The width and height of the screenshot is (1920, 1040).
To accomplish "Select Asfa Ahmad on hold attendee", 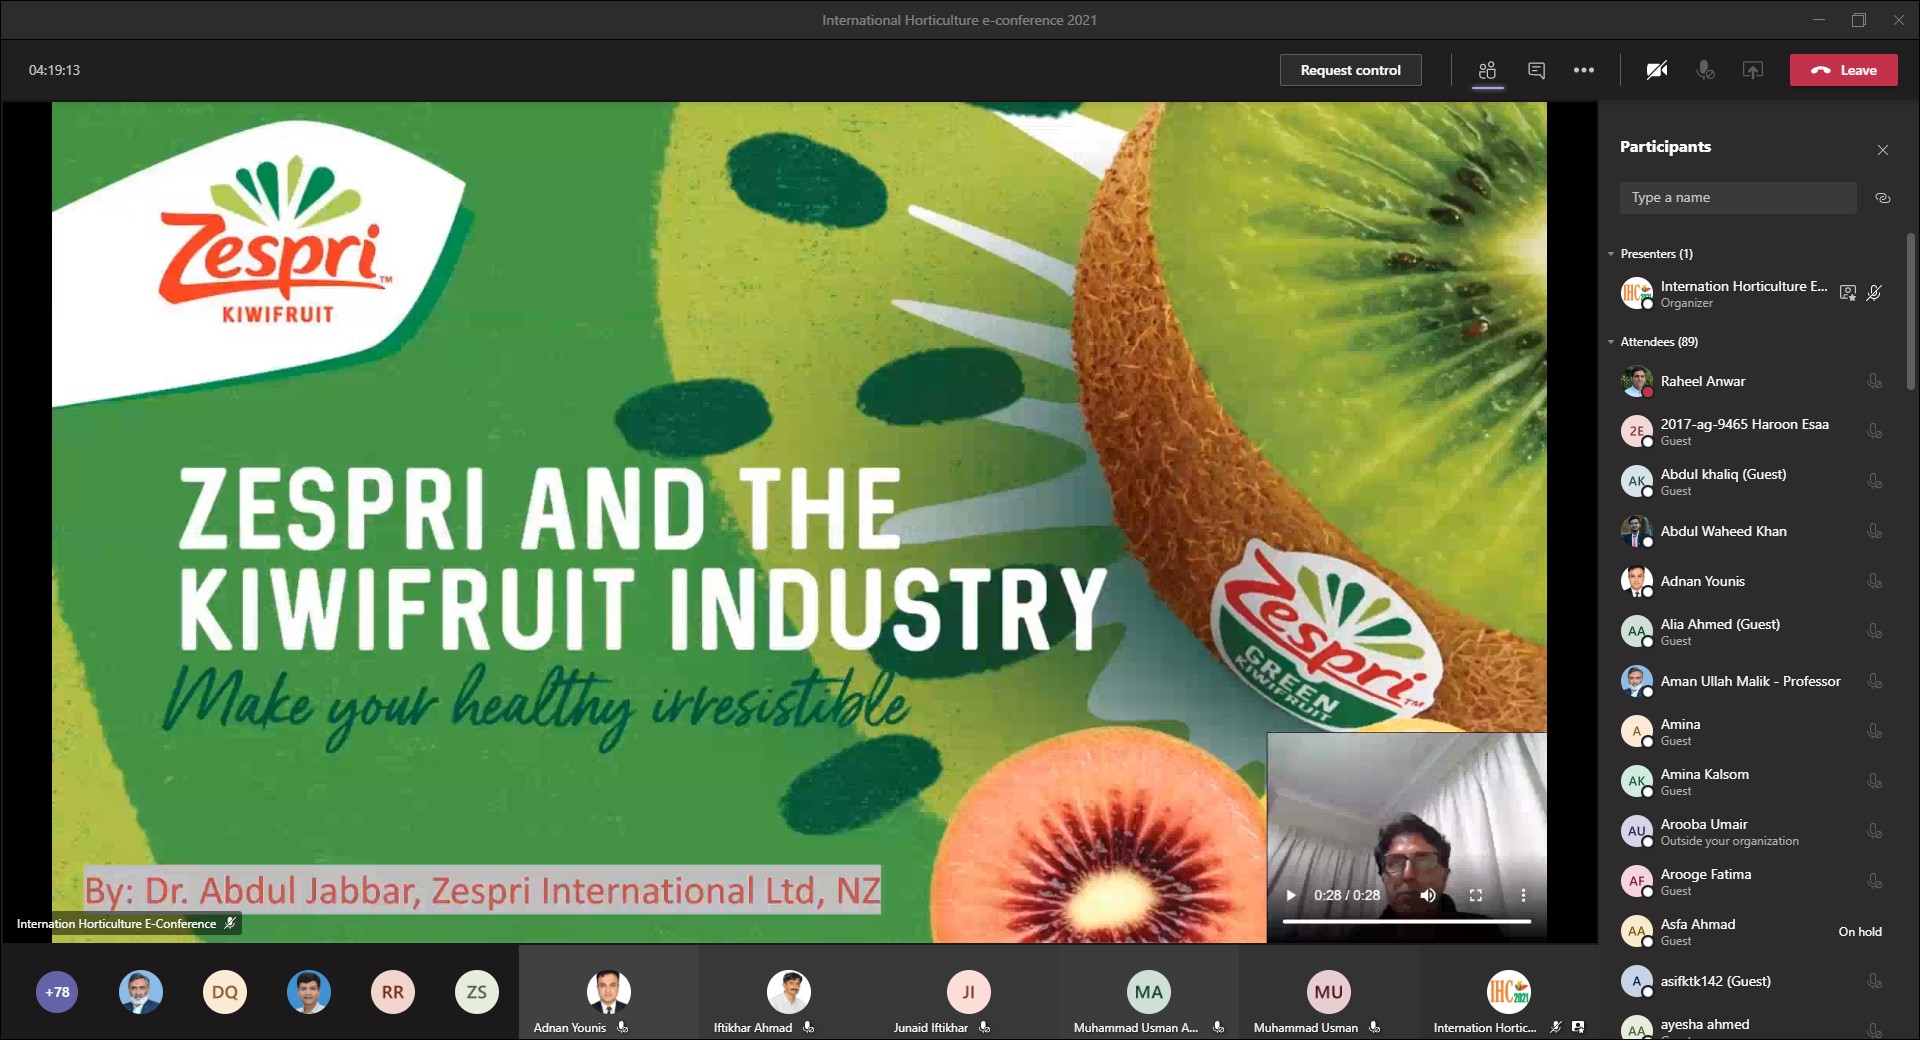I will coord(1752,931).
